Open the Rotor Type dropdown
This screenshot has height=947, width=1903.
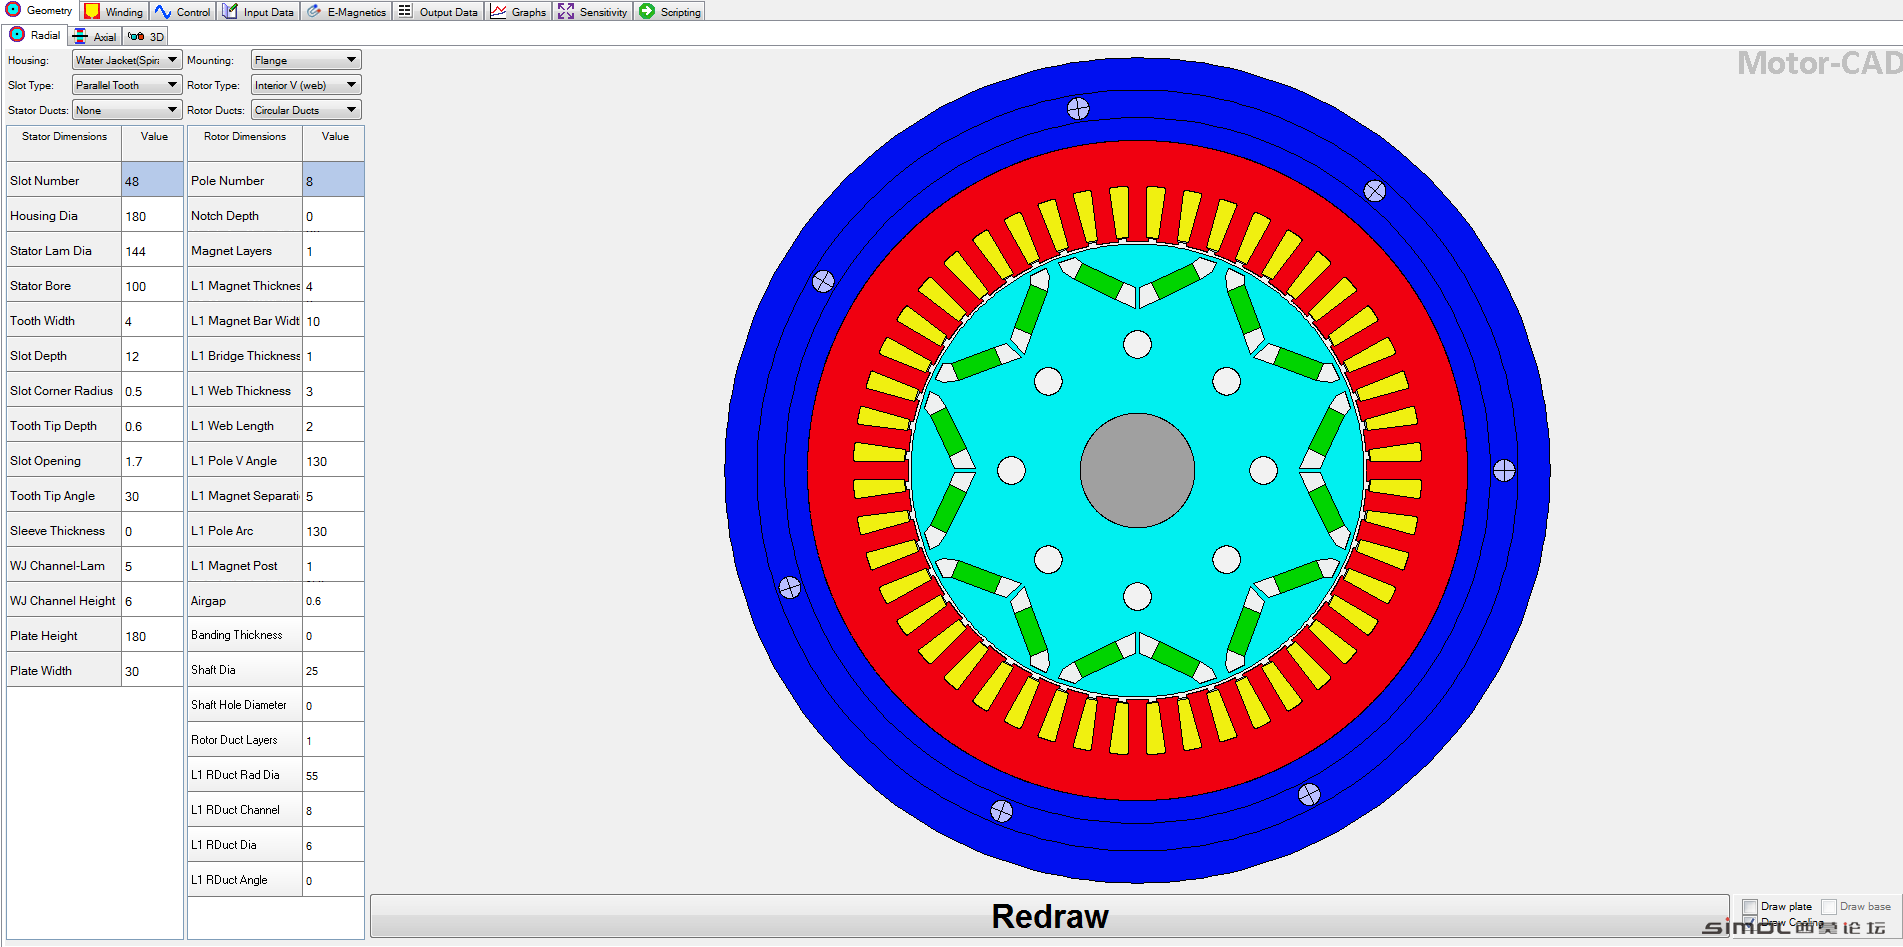click(306, 85)
